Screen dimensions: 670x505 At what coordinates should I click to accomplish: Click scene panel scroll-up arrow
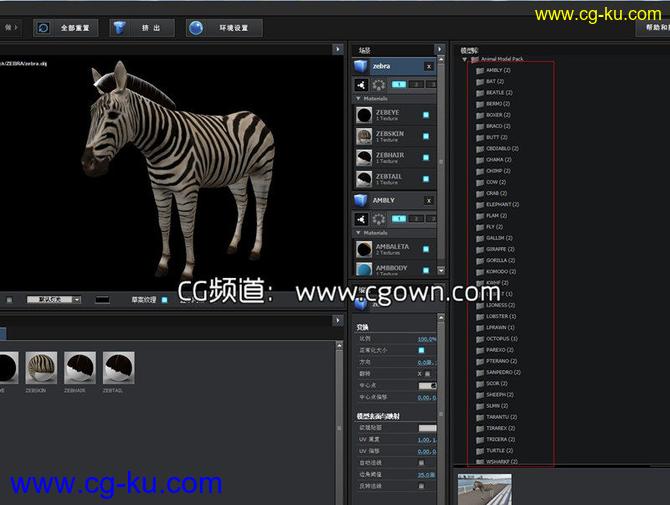441,60
